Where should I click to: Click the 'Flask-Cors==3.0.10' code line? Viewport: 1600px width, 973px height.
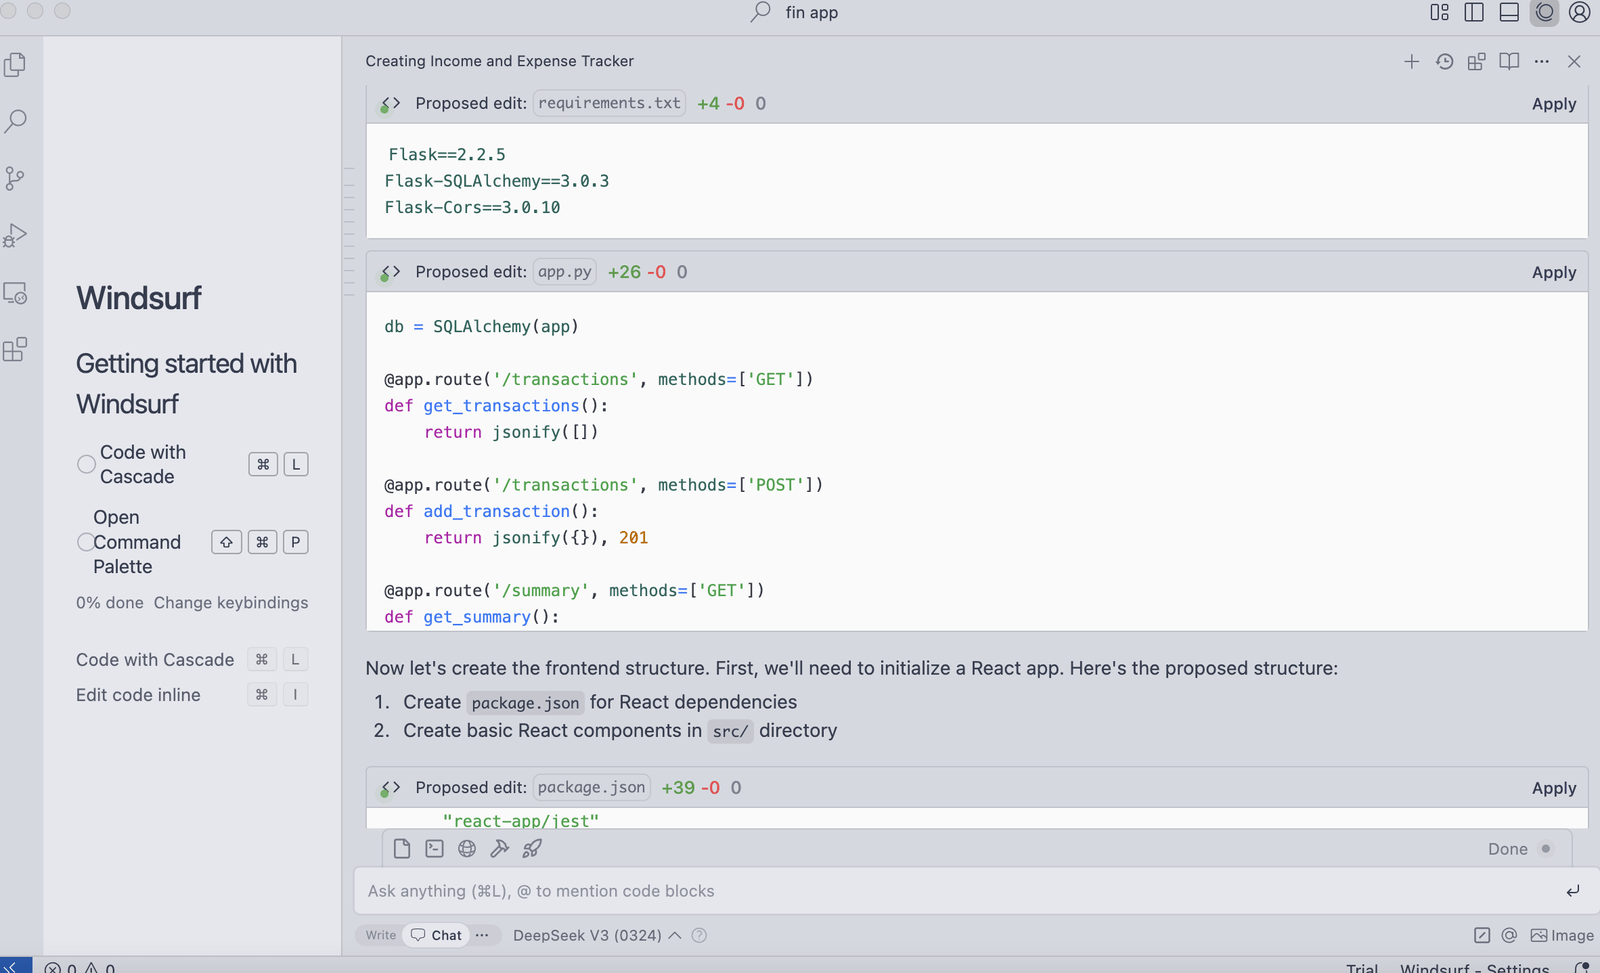click(472, 208)
